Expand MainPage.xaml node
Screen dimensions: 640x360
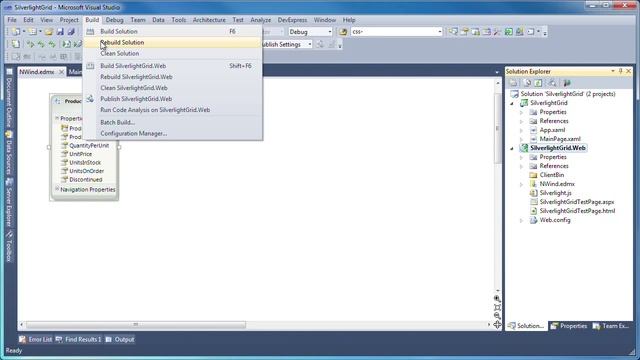pos(521,139)
